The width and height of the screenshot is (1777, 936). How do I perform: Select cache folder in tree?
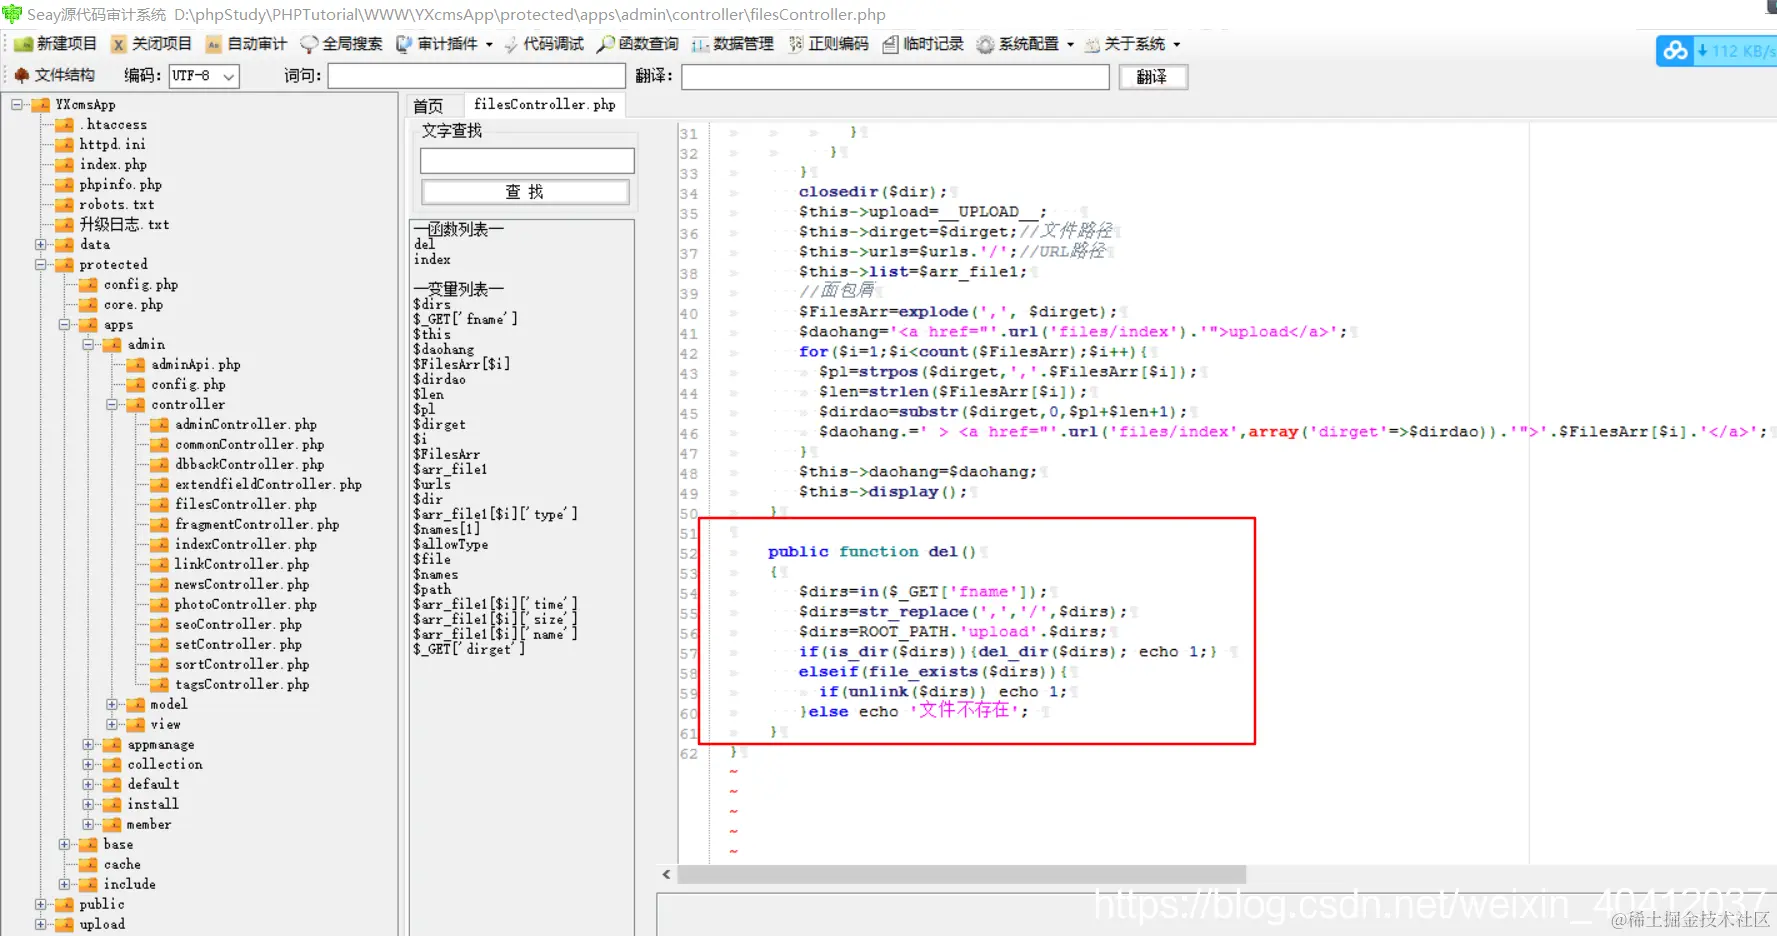(x=122, y=864)
